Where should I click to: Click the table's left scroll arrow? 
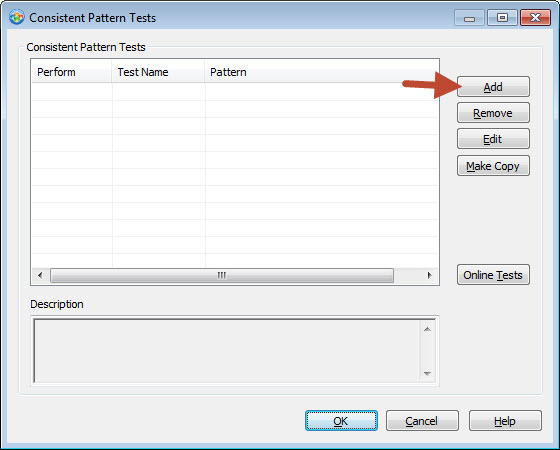40,275
